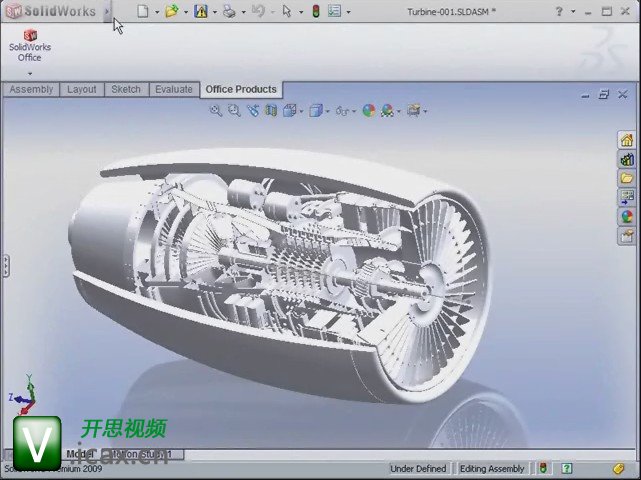The image size is (641, 480).
Task: Click the Edit Appearance color wheel icon
Action: point(368,111)
